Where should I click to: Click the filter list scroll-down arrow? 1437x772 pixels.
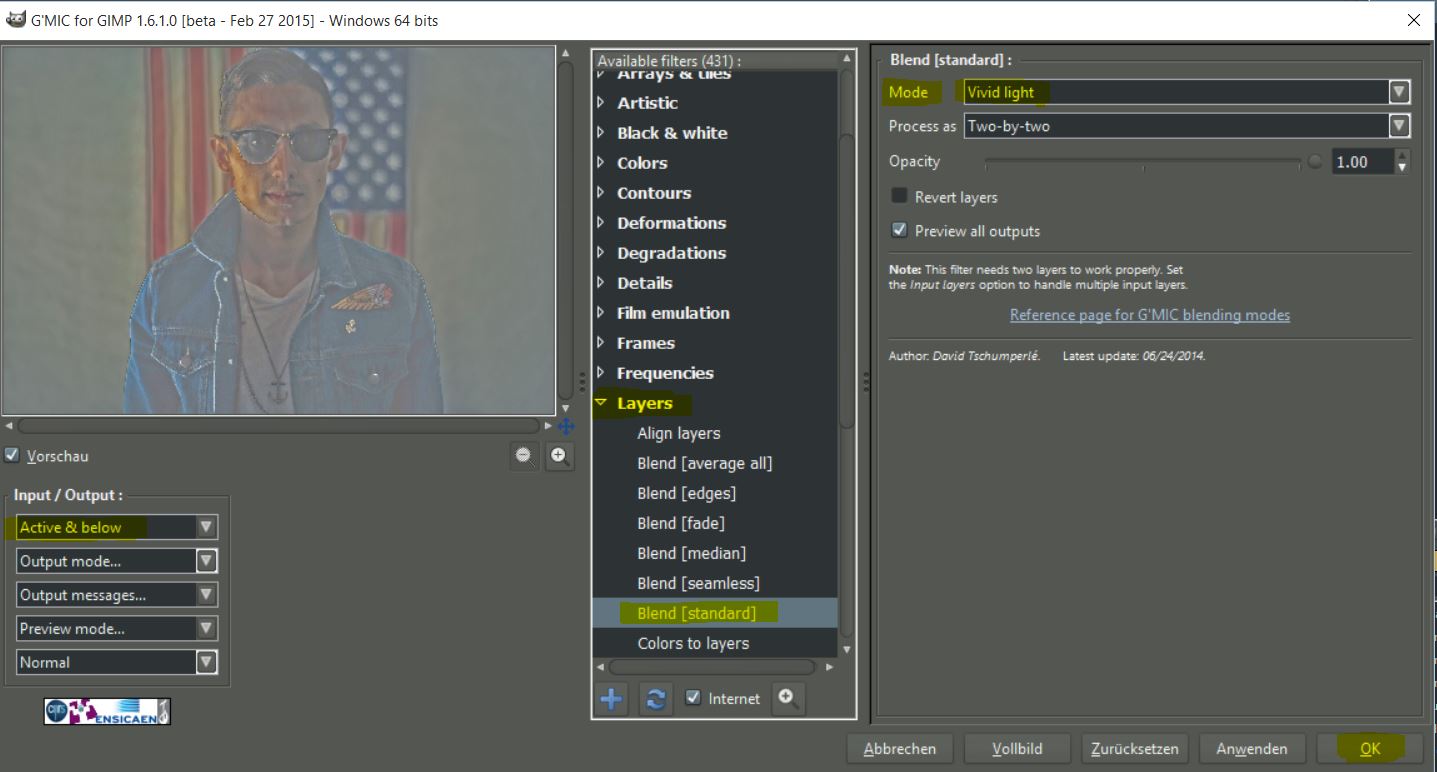[847, 650]
